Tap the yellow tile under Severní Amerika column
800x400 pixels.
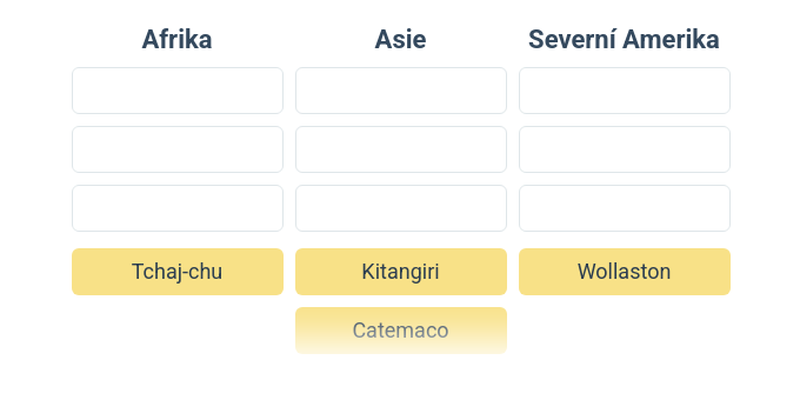click(624, 272)
